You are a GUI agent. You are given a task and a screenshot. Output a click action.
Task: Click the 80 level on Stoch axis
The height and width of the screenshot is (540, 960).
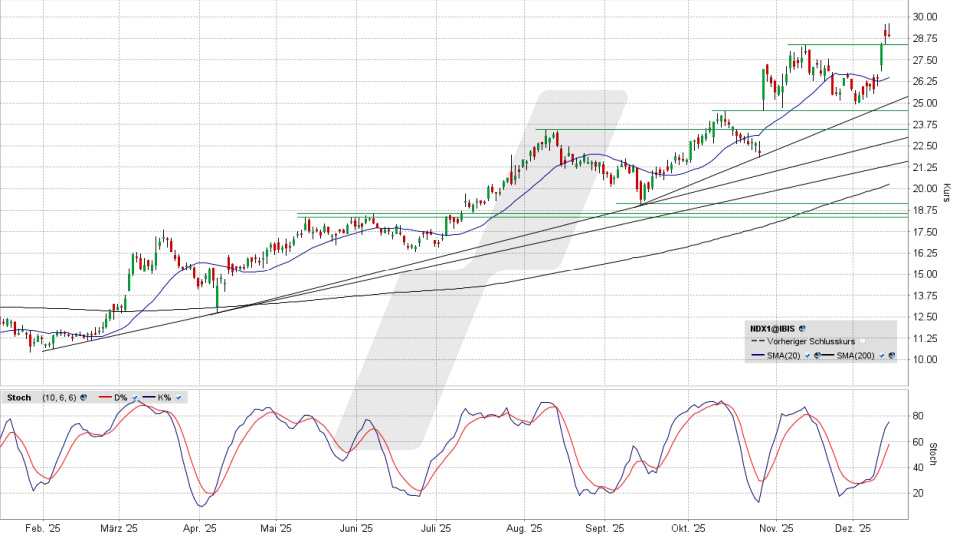917,416
